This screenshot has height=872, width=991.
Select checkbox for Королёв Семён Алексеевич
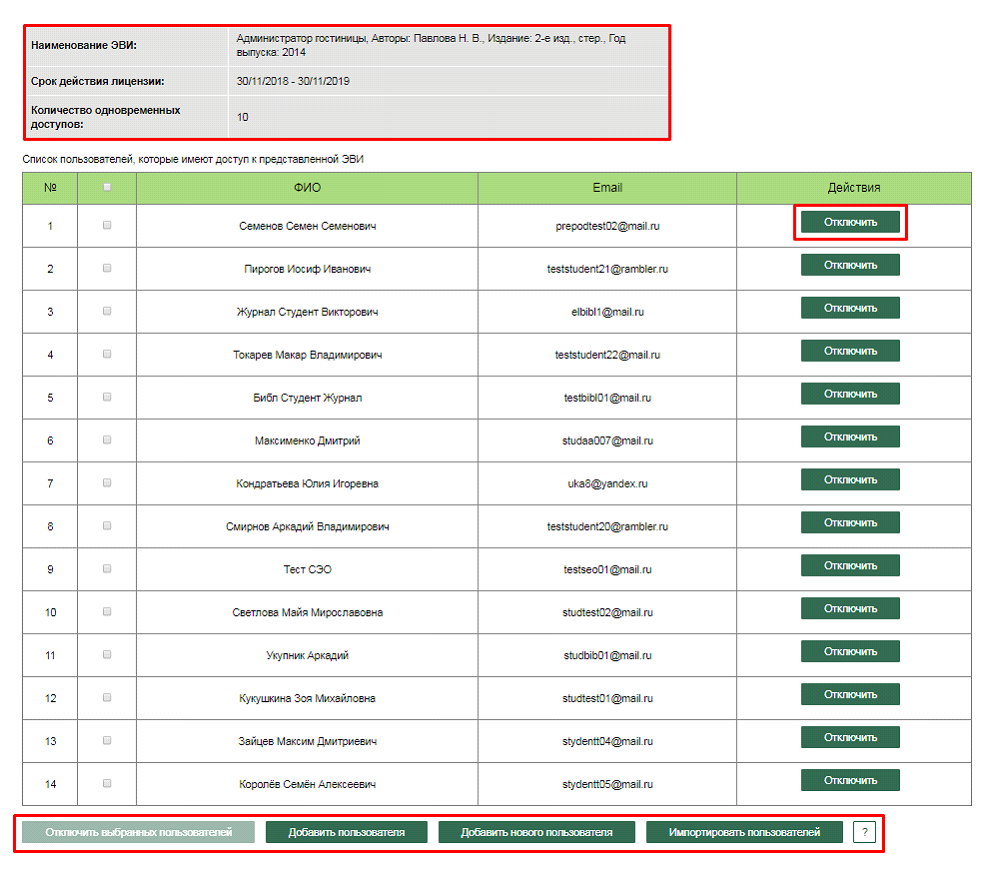coord(107,784)
